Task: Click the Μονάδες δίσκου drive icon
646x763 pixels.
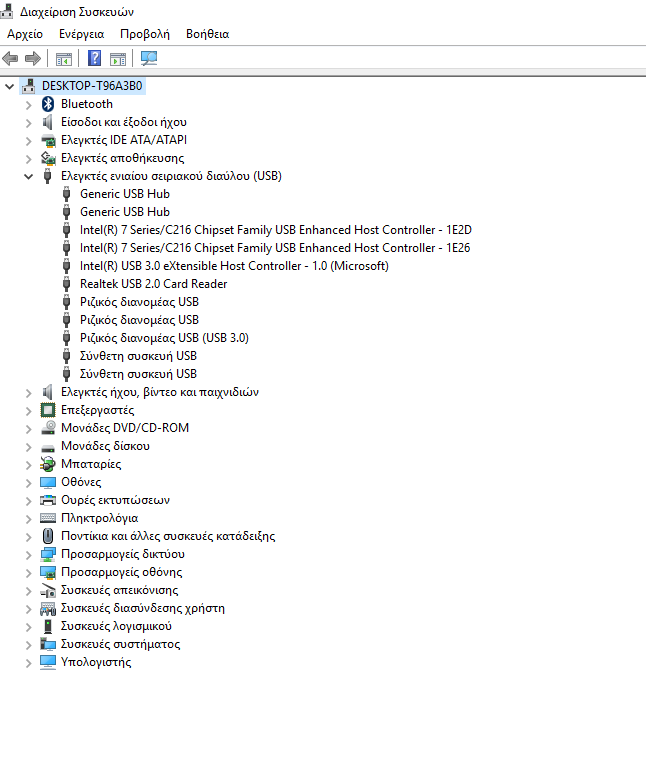Action: pos(48,447)
